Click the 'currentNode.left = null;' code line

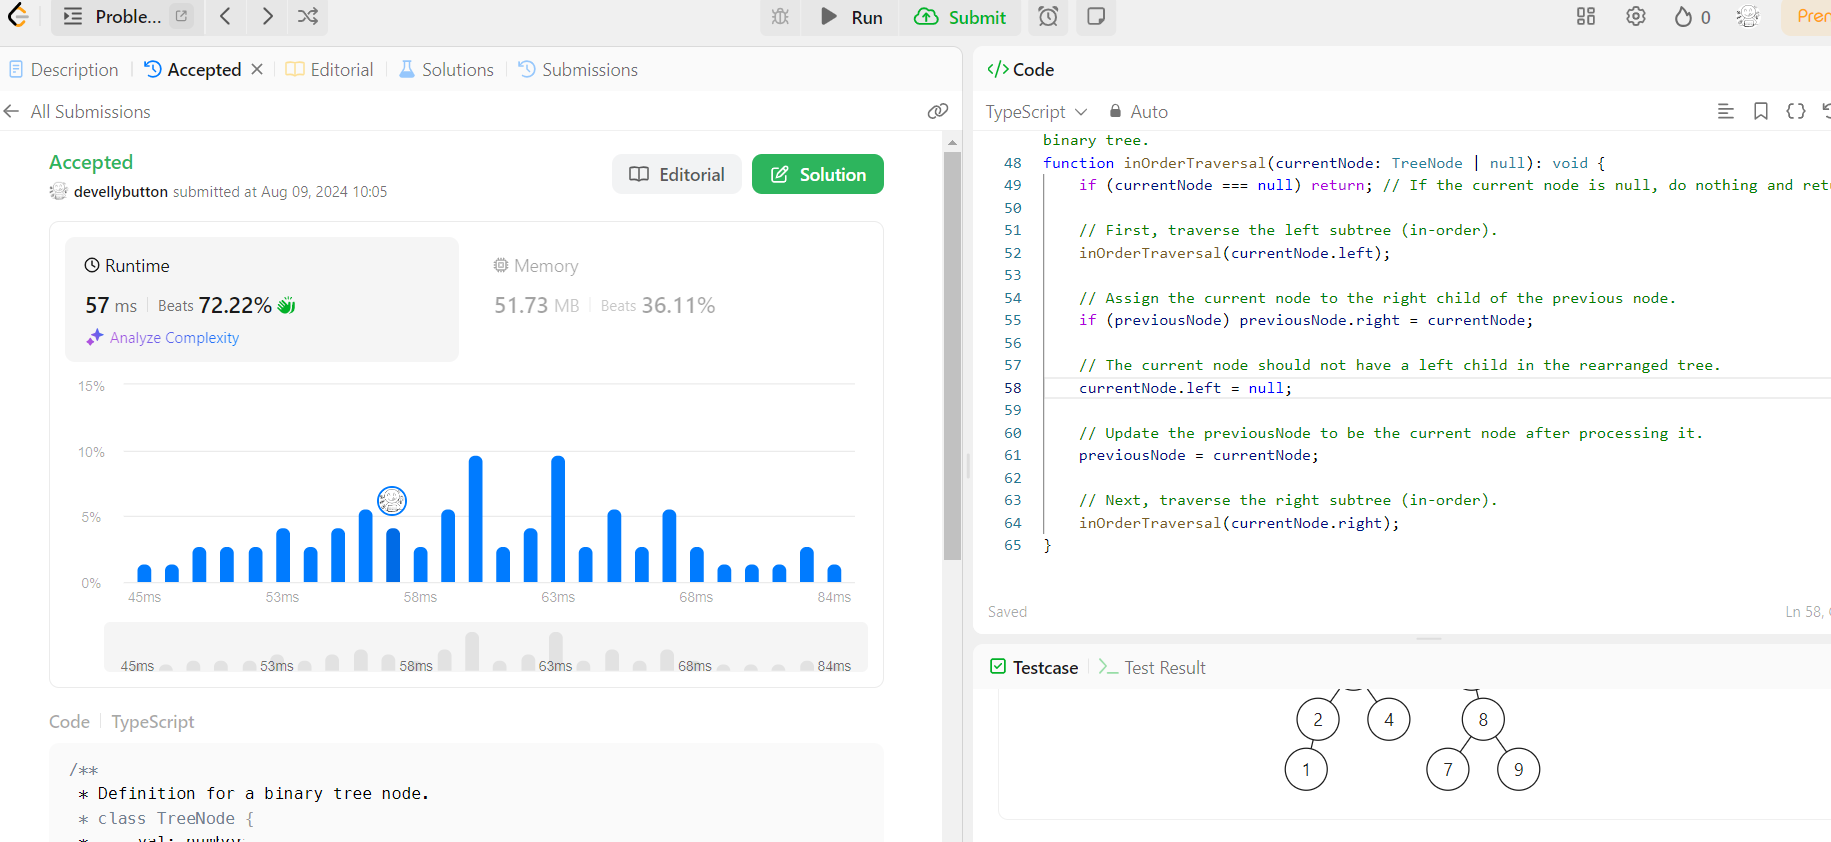tap(1185, 388)
